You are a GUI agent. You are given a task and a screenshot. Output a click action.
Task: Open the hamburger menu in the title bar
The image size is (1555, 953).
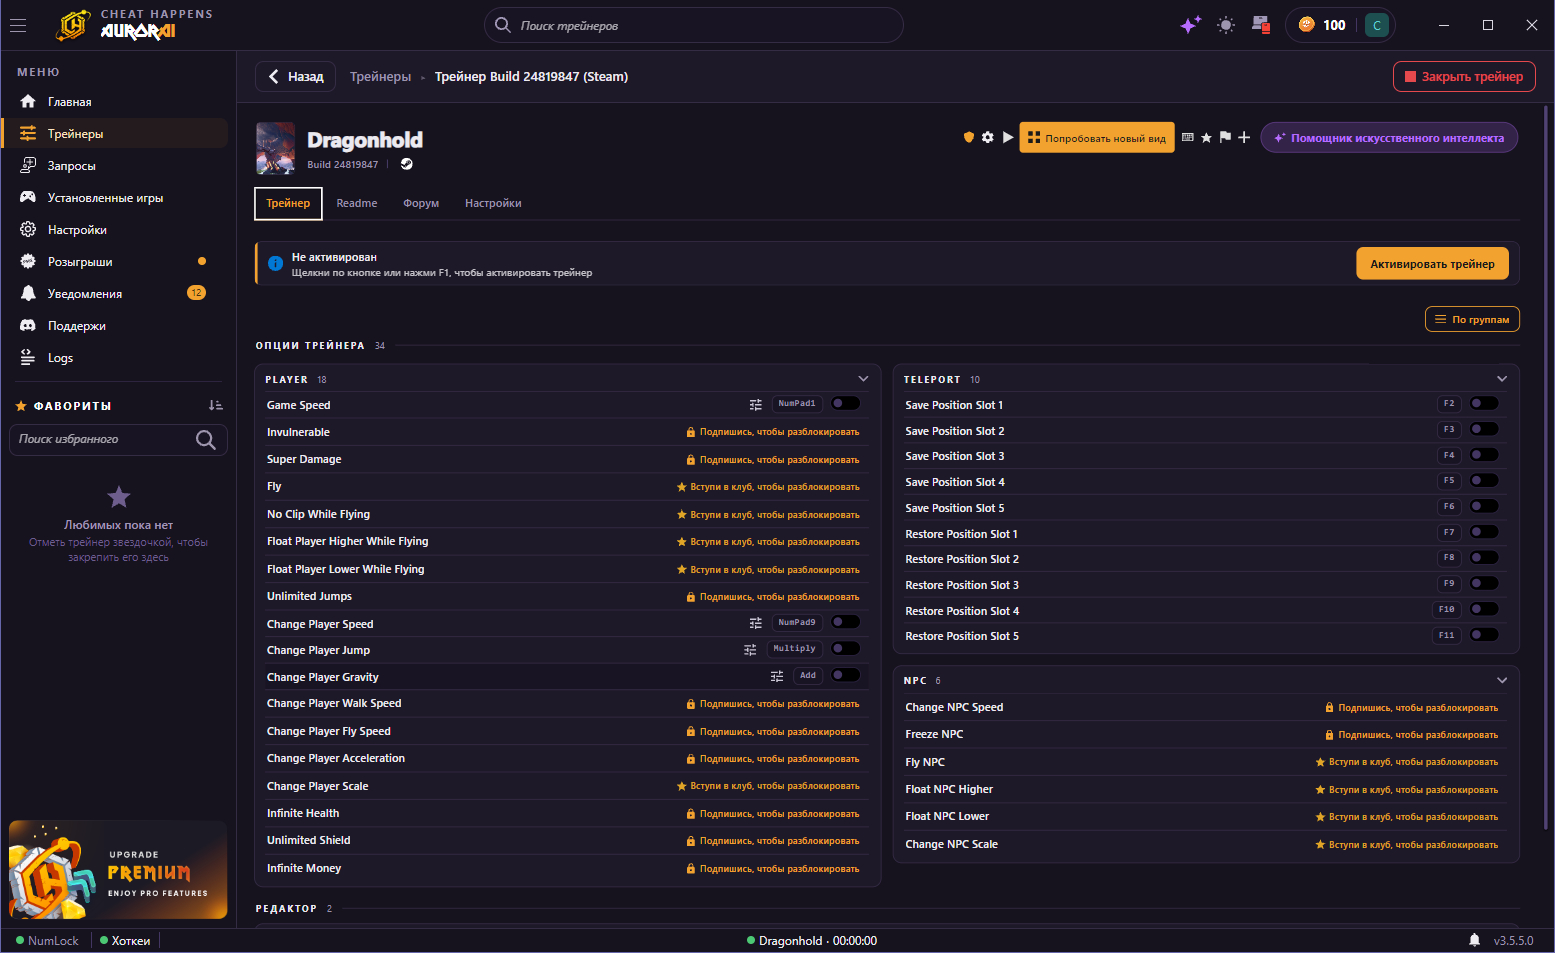pyautogui.click(x=18, y=25)
